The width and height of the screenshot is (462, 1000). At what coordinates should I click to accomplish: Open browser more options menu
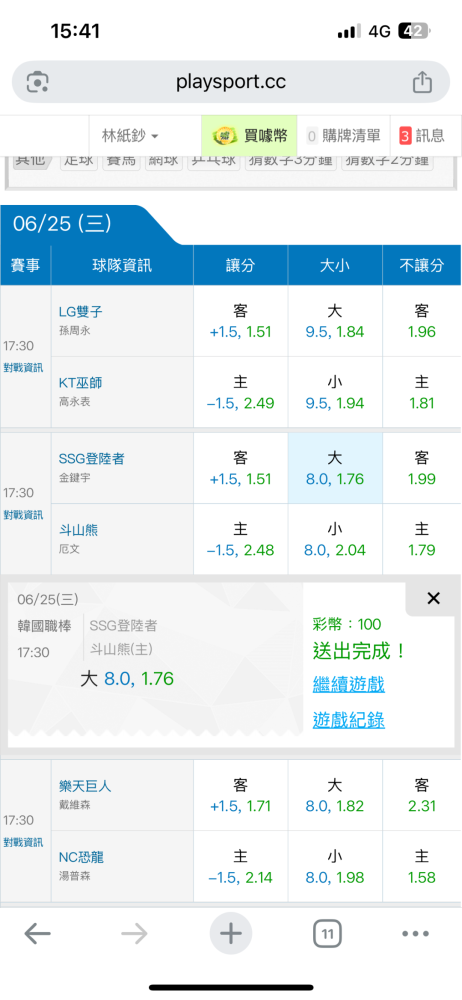pos(415,934)
